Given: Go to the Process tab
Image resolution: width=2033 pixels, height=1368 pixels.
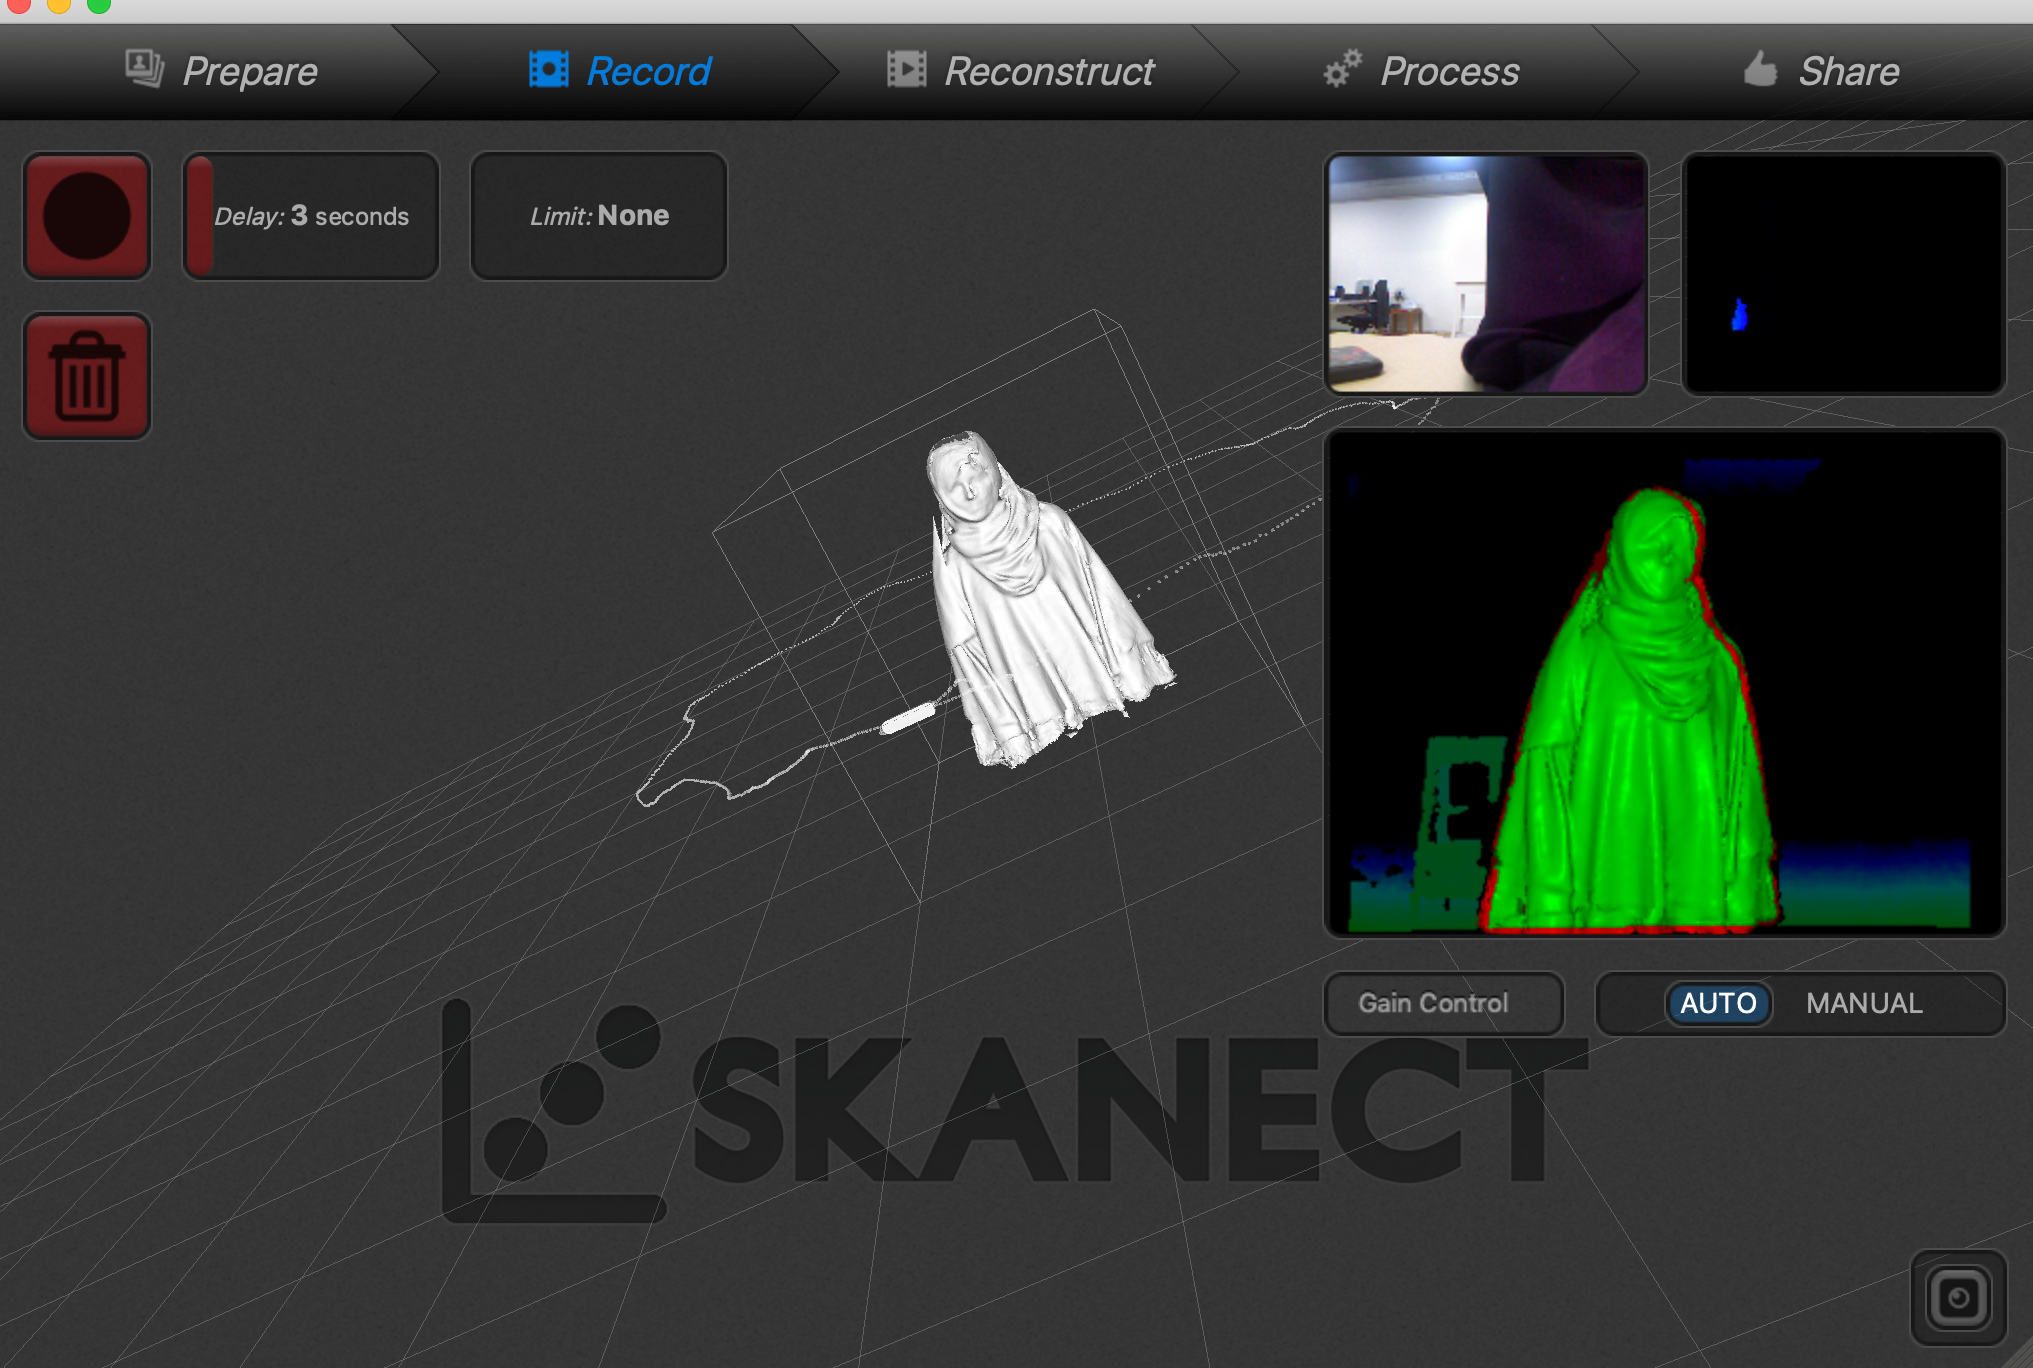Looking at the screenshot, I should coord(1449,71).
